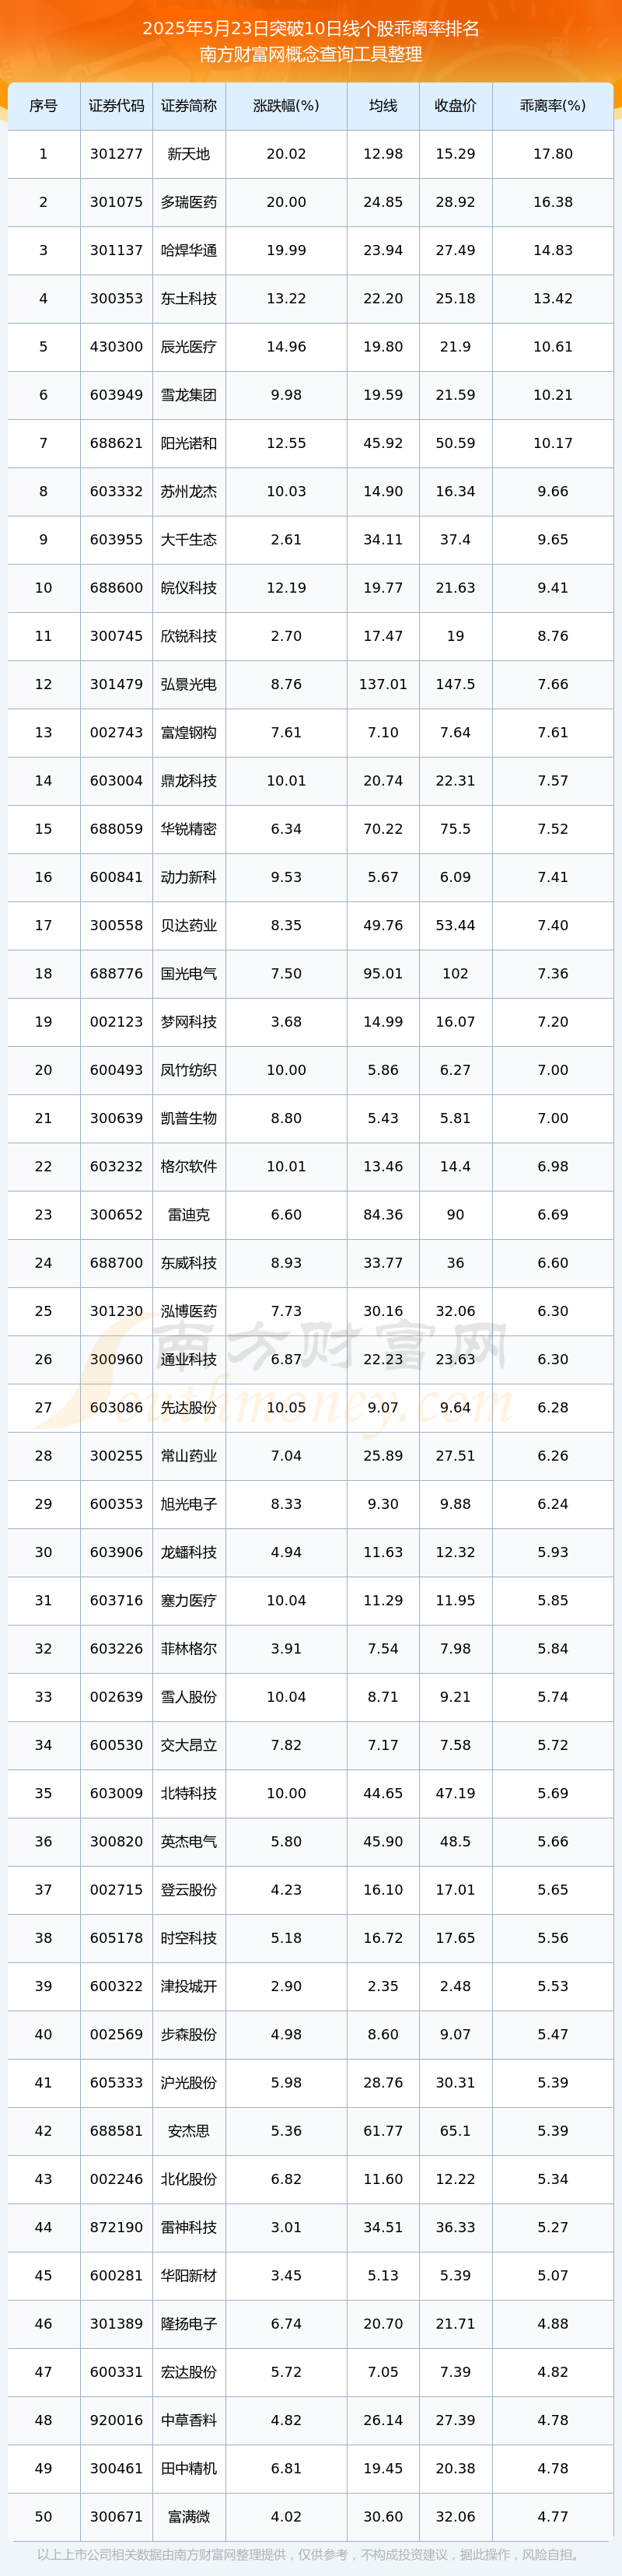Screen dimensions: 622x2576
Task: Click stock name 旭光电子
Action: pos(189,1504)
